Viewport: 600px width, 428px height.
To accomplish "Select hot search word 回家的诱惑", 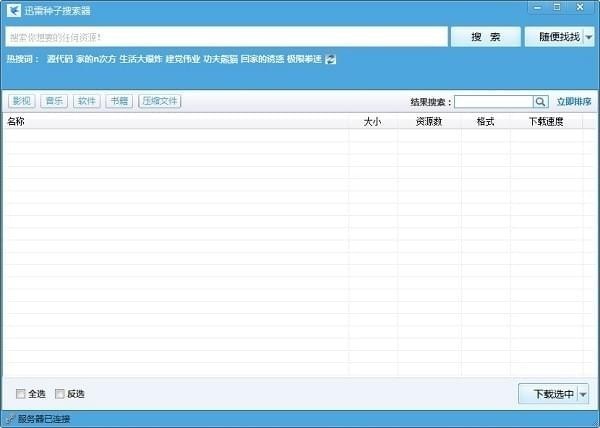I will (x=262, y=59).
